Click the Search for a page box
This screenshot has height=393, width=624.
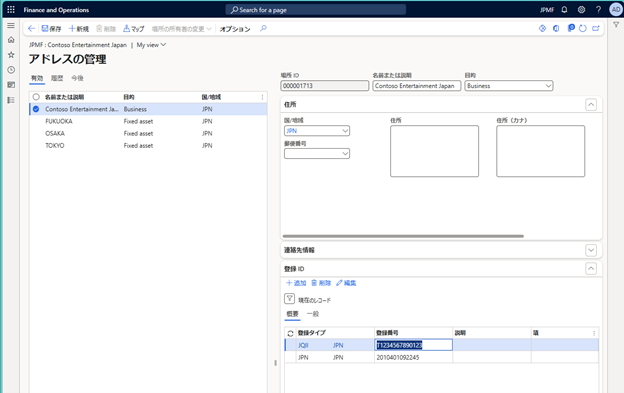click(316, 10)
